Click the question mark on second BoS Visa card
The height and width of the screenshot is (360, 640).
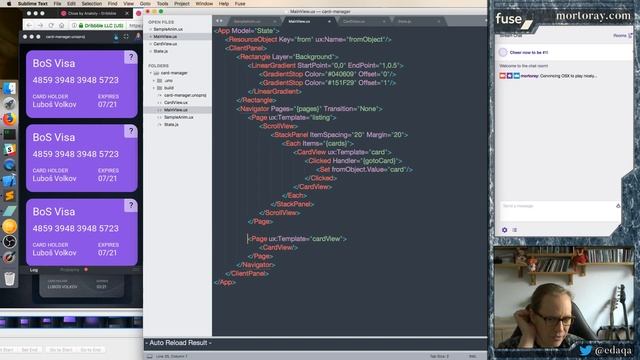[x=131, y=131]
